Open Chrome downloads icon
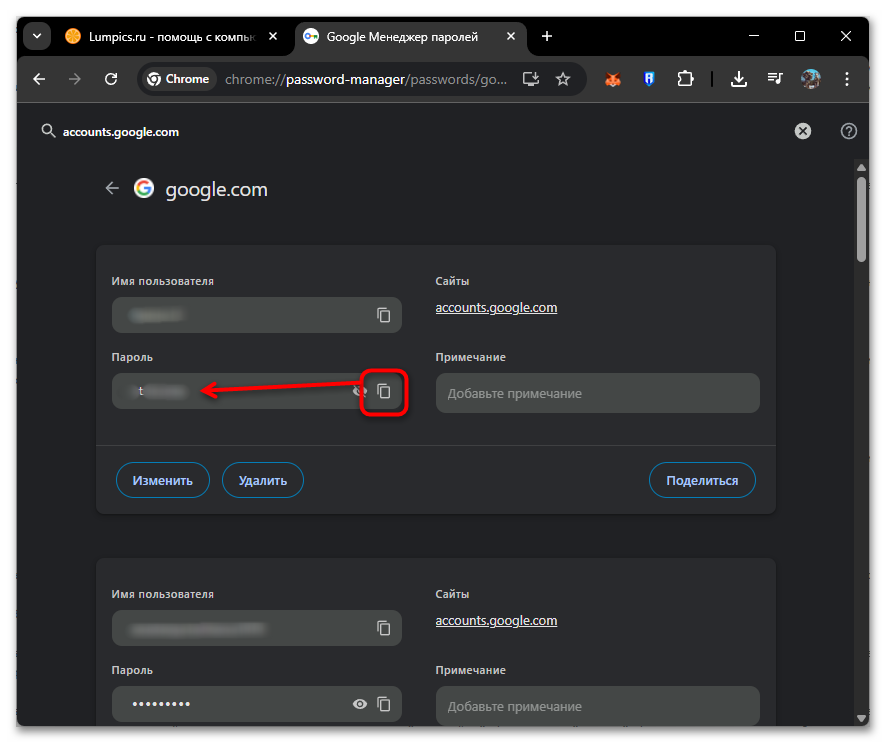This screenshot has width=886, height=743. [x=739, y=79]
